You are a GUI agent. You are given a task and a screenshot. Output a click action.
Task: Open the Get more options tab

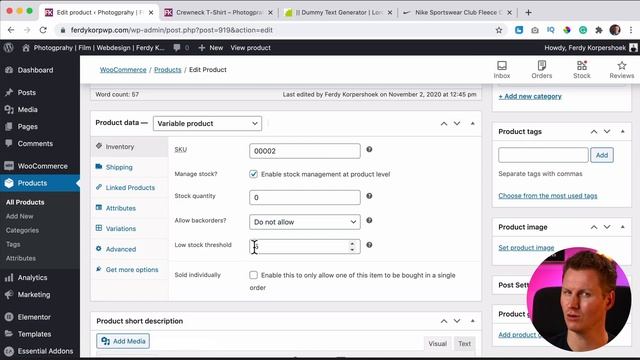point(129,269)
